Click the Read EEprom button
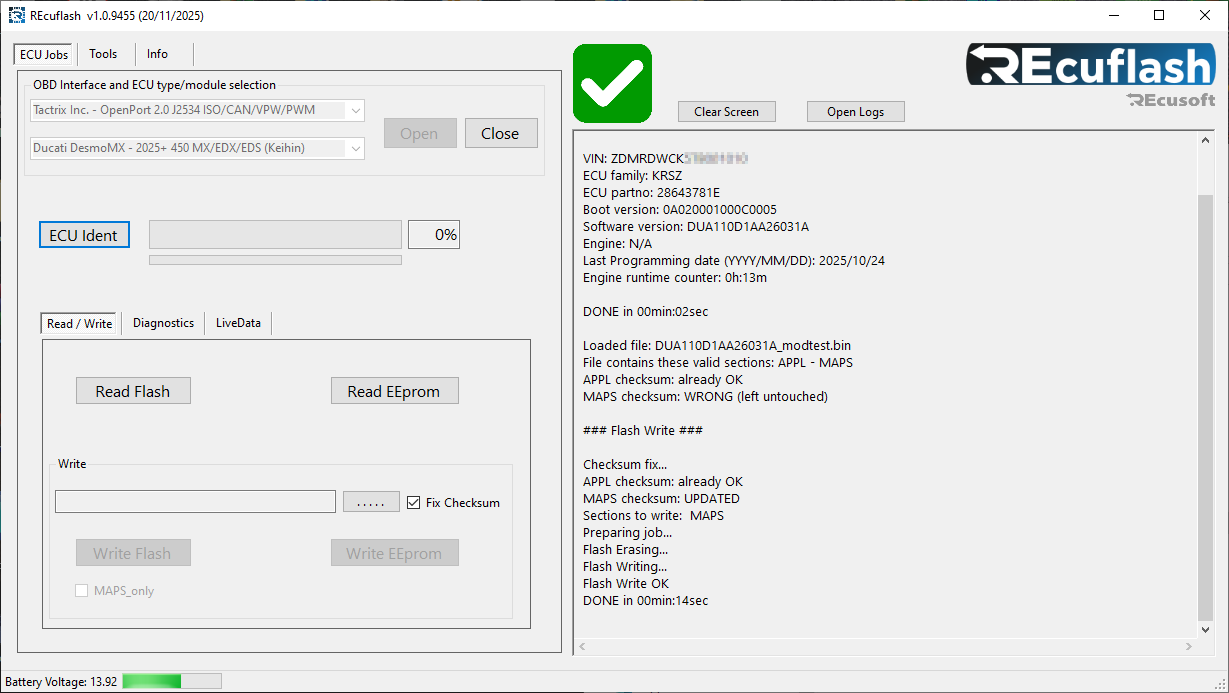Image resolution: width=1229 pixels, height=693 pixels. (x=394, y=391)
